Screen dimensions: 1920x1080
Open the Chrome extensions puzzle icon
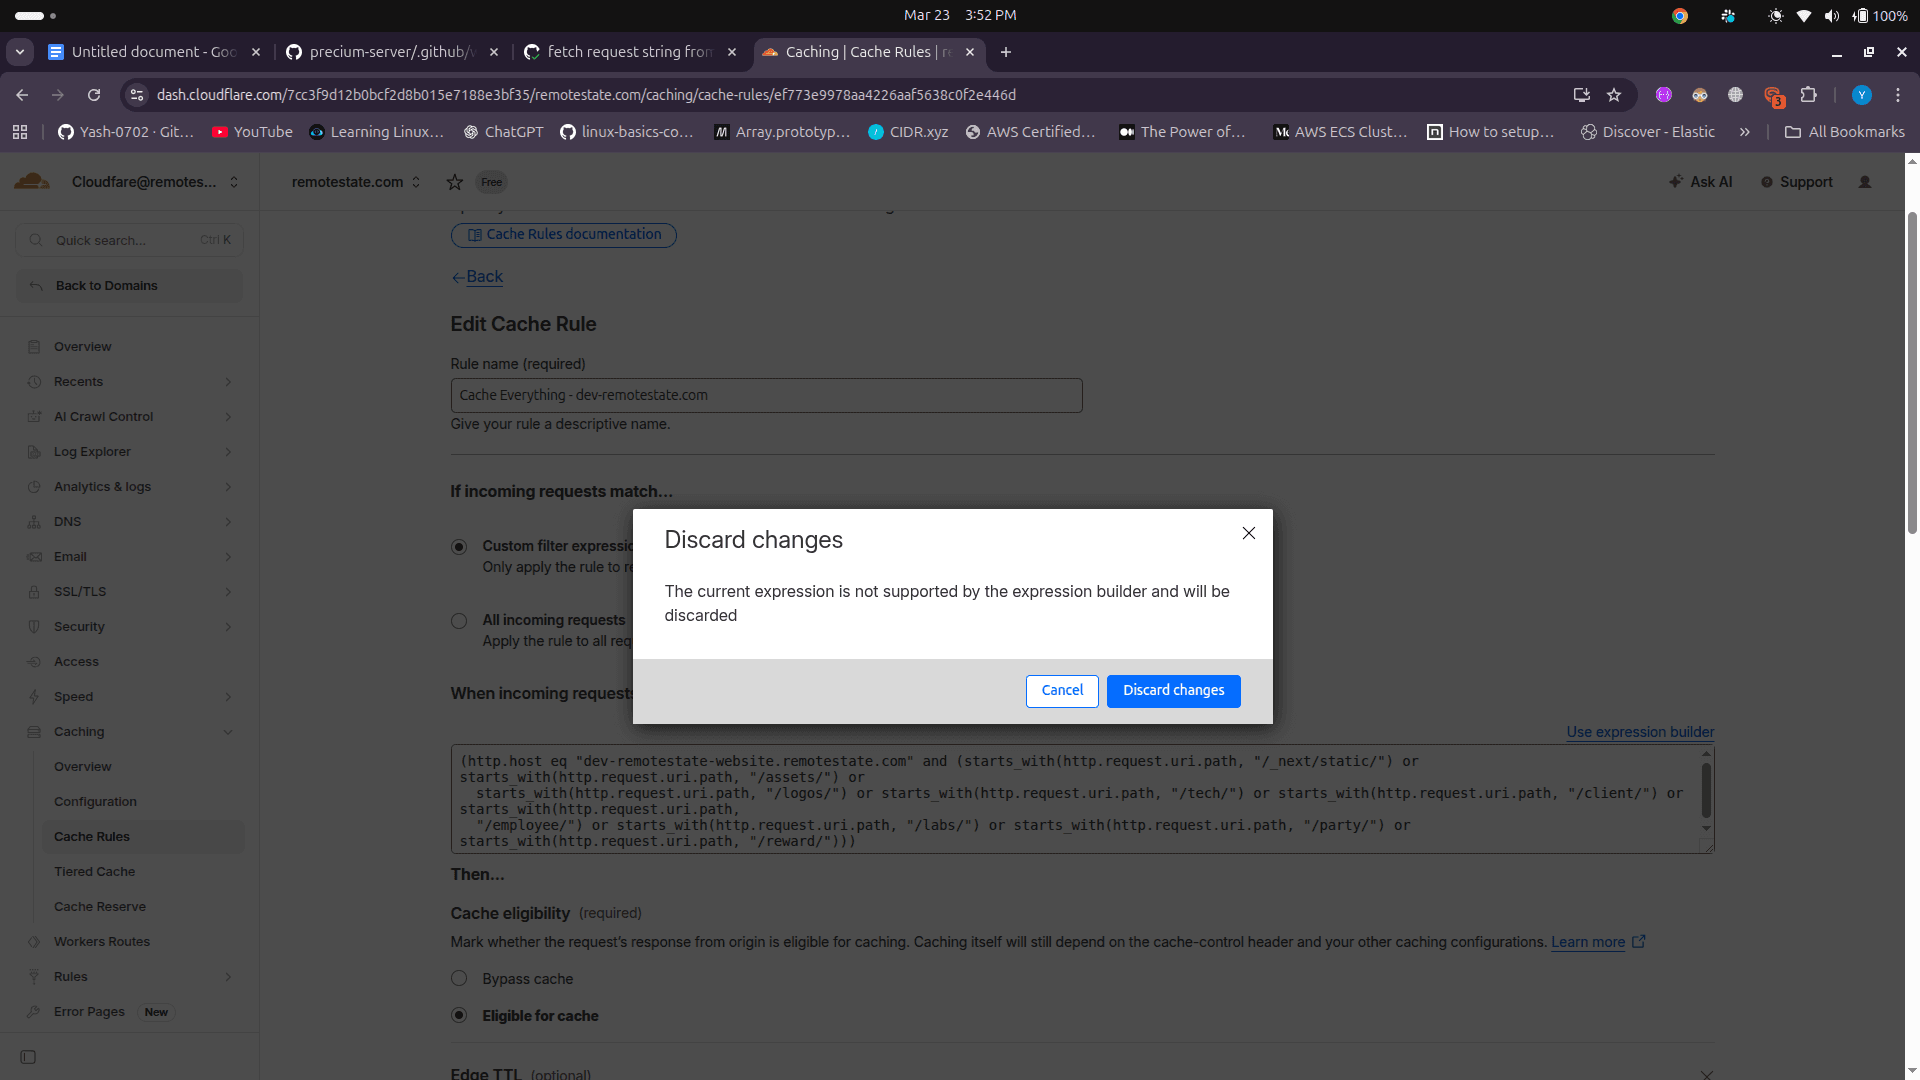click(1808, 95)
